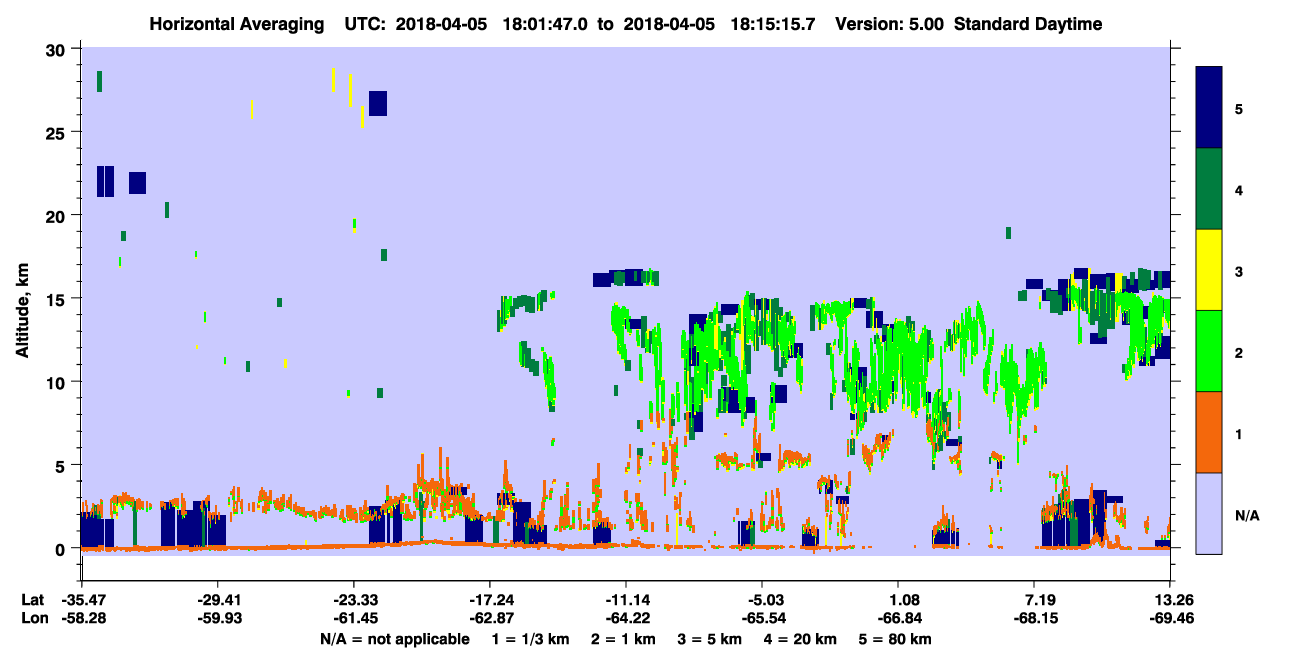
Task: Click latitude value -23.33
Action: (353, 600)
